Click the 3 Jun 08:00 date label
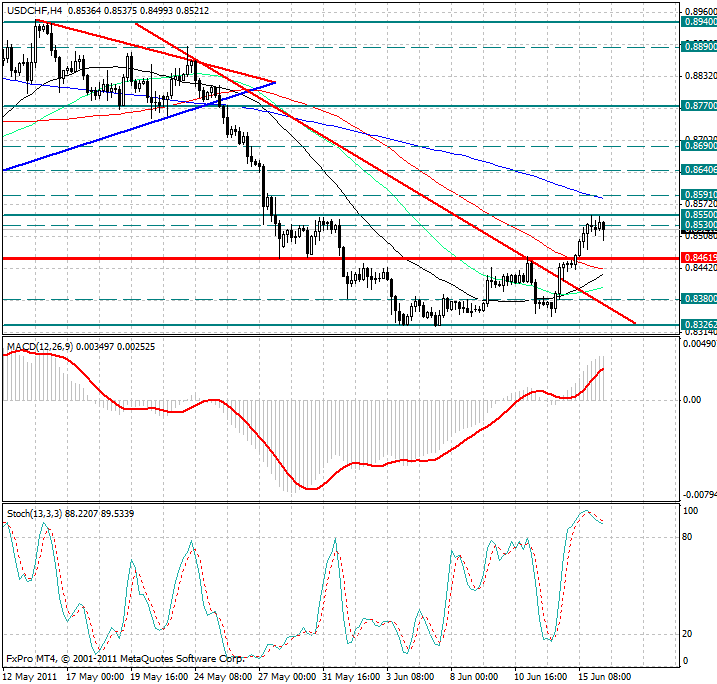This screenshot has height=684, width=717. pos(411,677)
